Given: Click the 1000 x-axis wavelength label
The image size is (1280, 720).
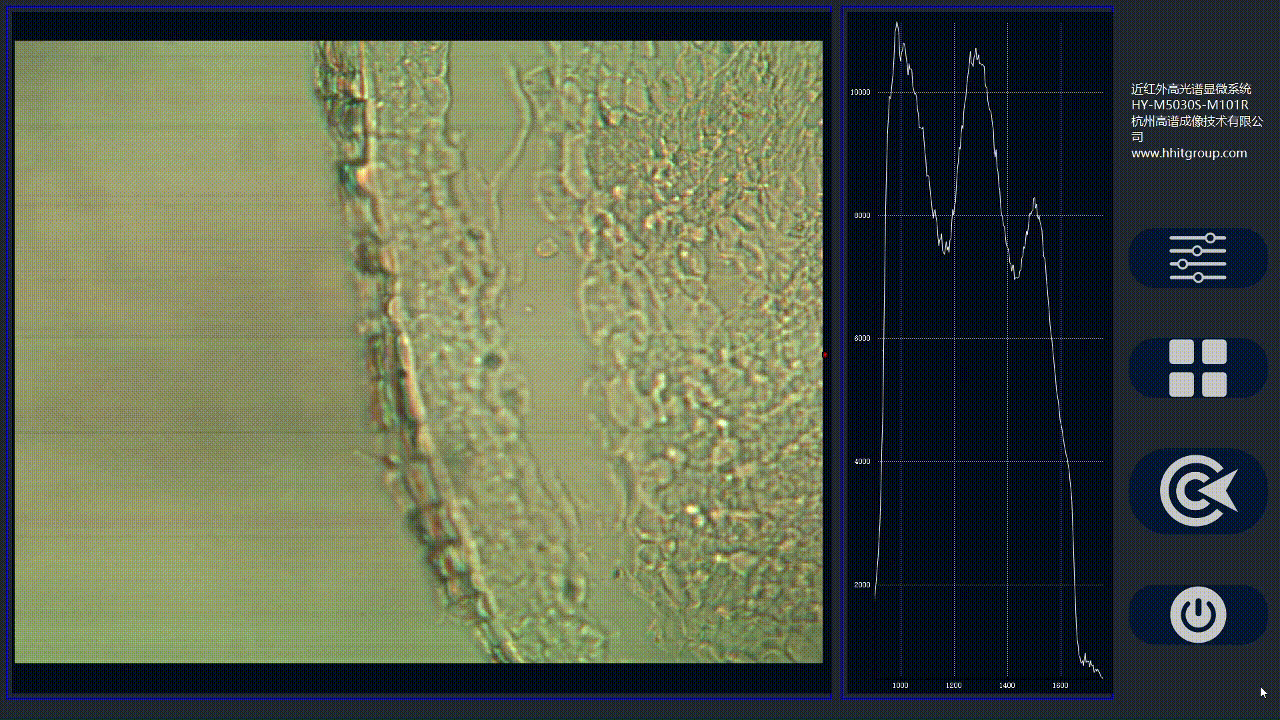Looking at the screenshot, I should 900,686.
